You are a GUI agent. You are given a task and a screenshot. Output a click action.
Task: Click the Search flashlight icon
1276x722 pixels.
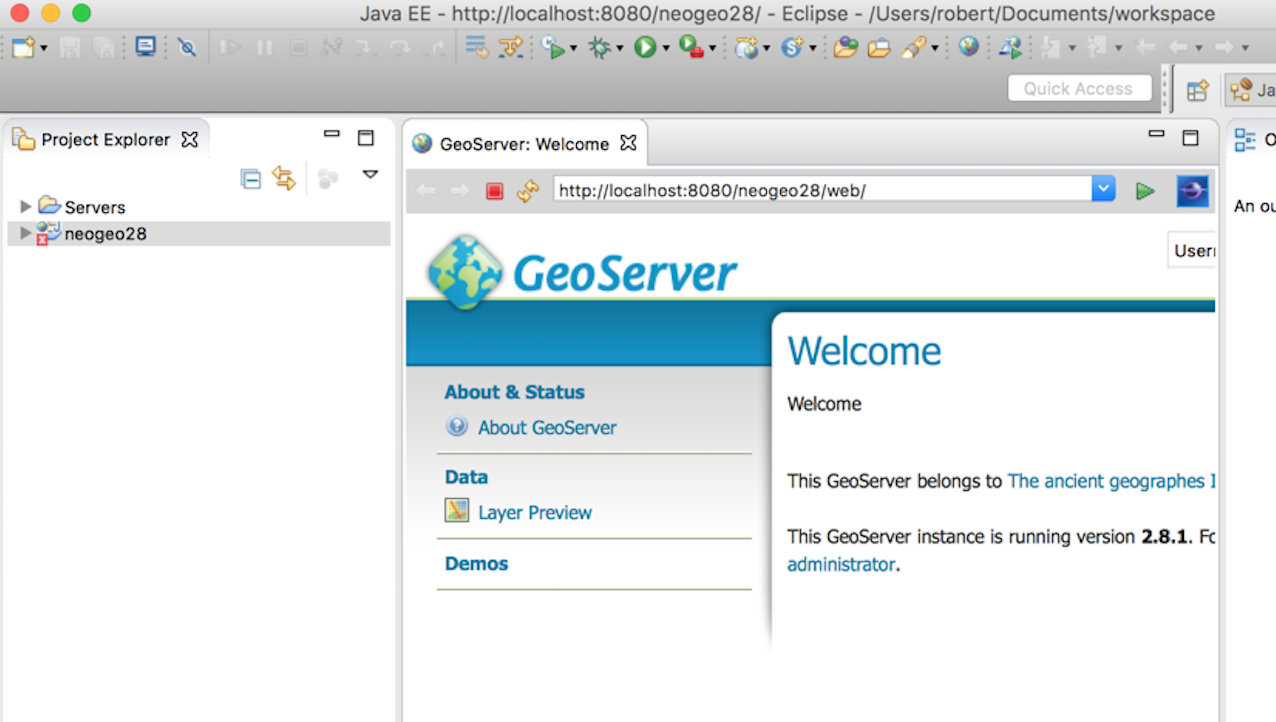click(913, 47)
